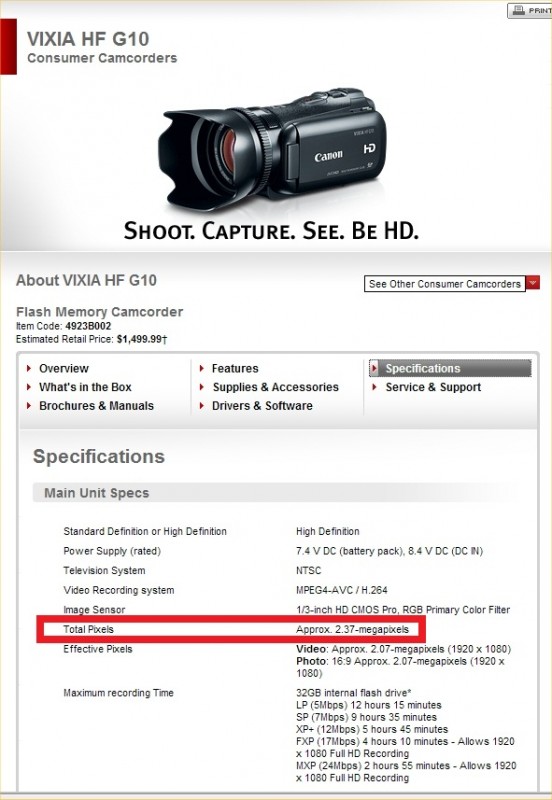The image size is (552, 800).
Task: Open Drivers & Software
Action: tap(262, 406)
